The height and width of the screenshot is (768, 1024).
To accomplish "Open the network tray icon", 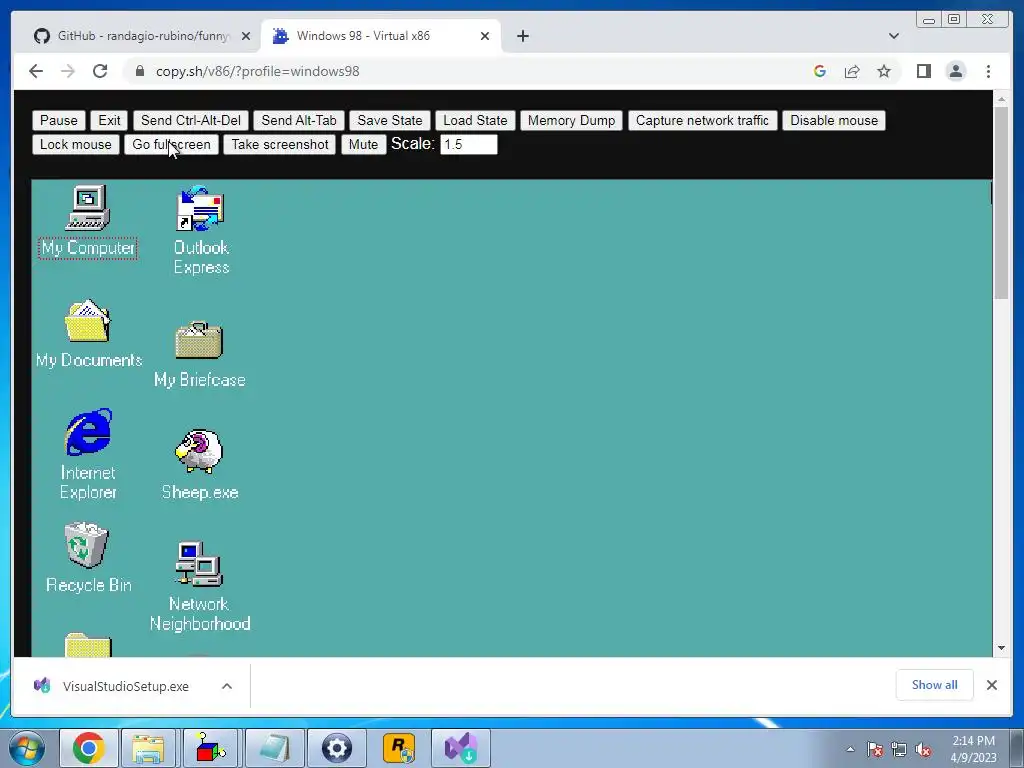I will (x=899, y=750).
